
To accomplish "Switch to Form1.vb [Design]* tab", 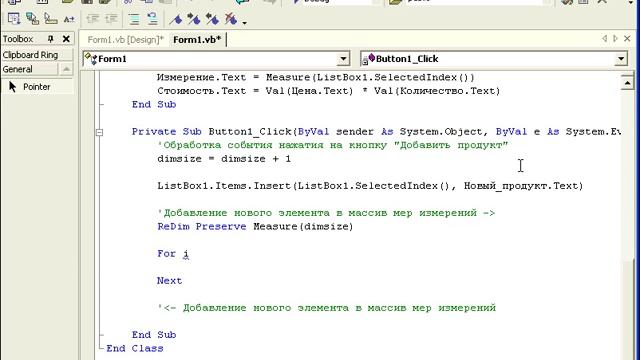I will [x=125, y=40].
